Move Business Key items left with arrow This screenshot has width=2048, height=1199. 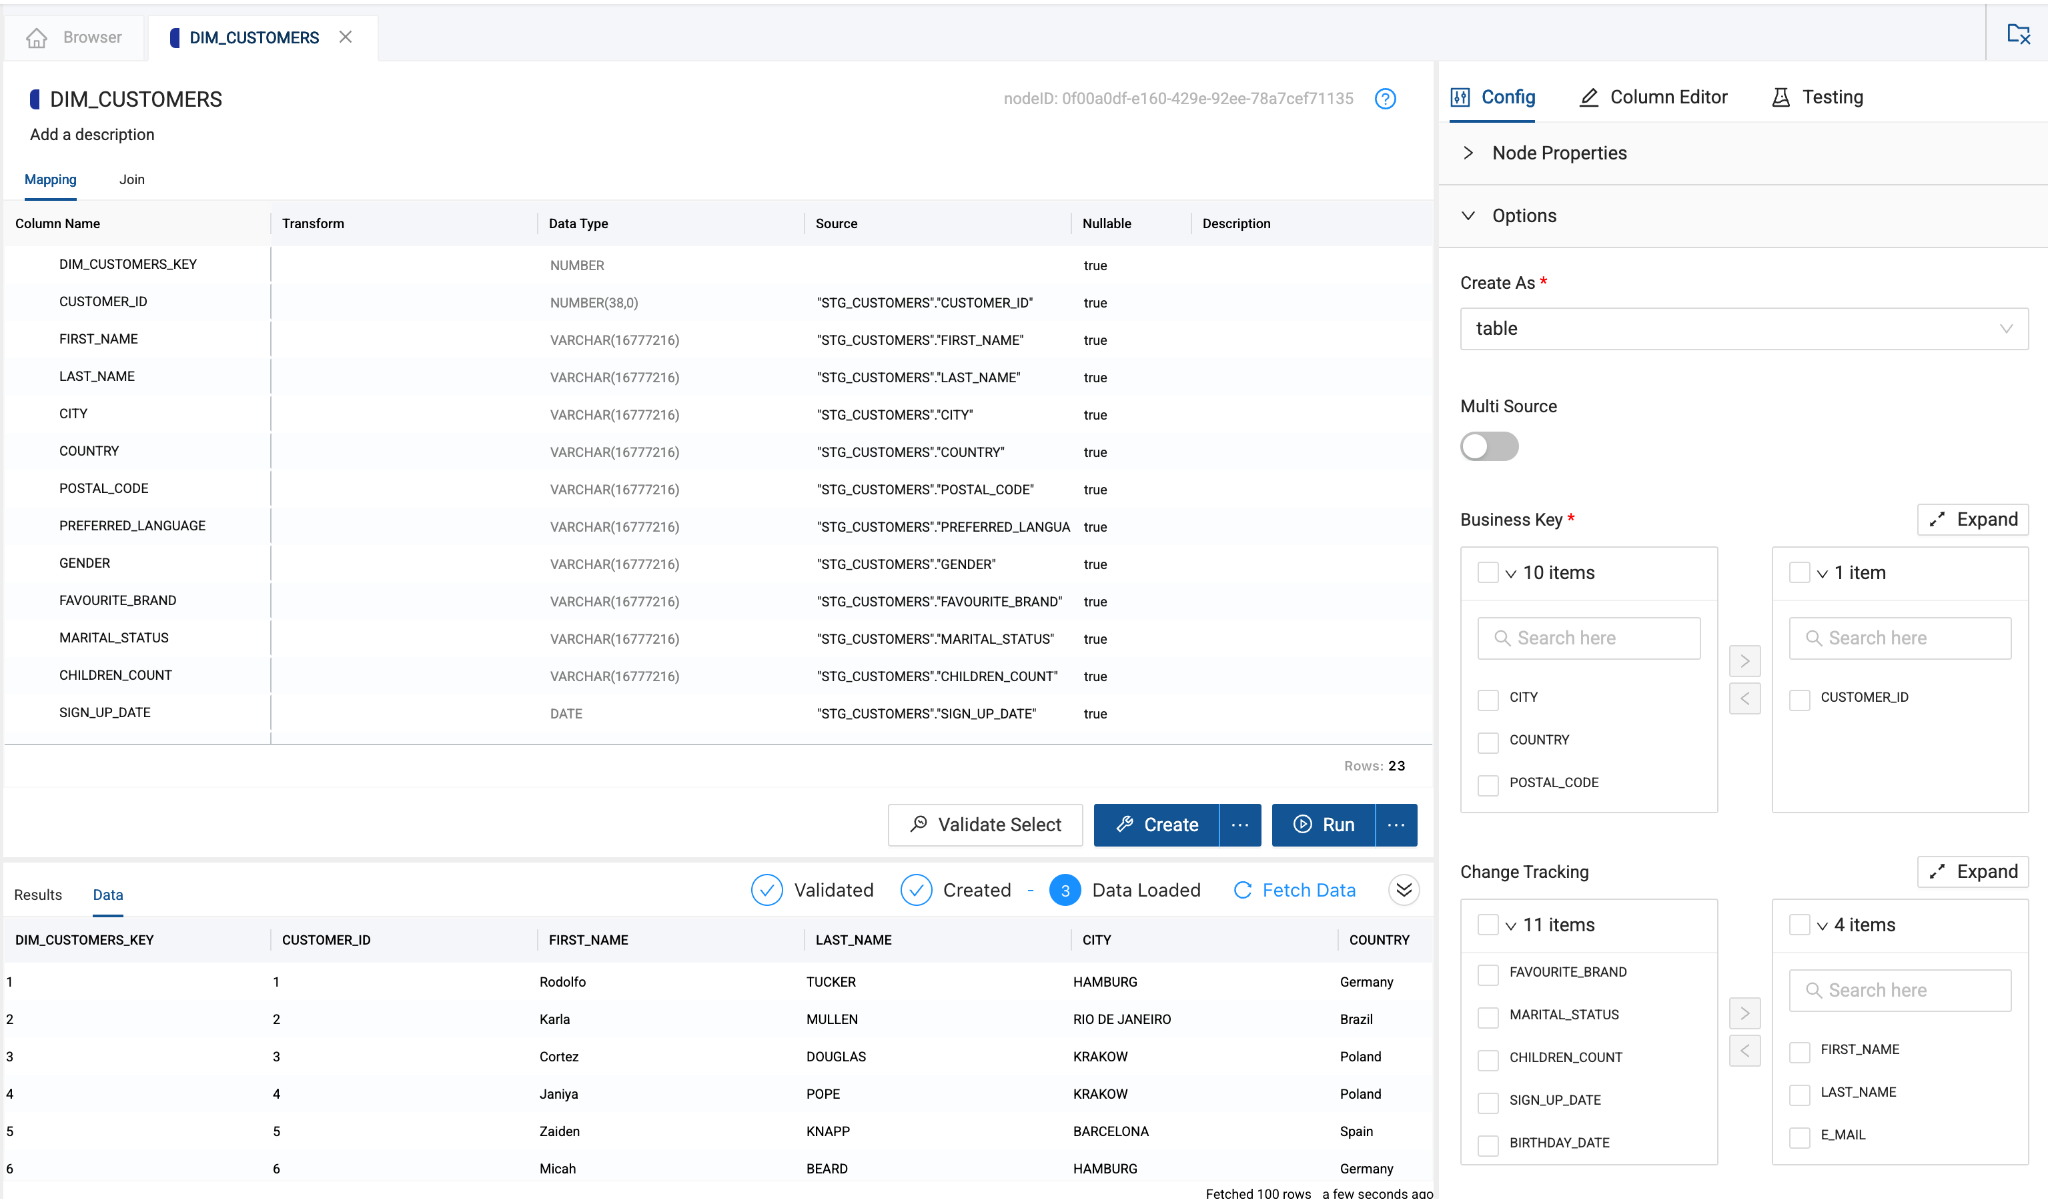coord(1745,698)
